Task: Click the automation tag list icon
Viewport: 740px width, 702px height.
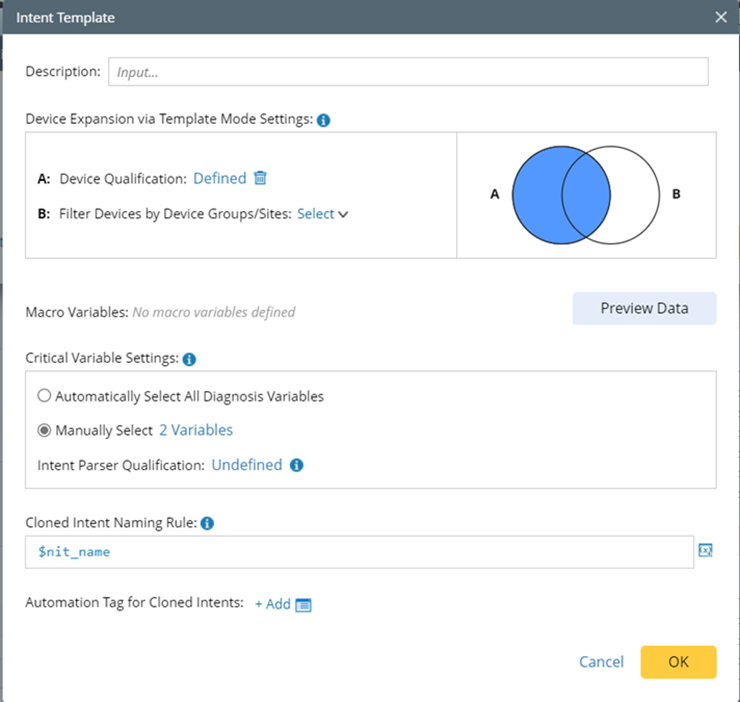Action: click(304, 604)
